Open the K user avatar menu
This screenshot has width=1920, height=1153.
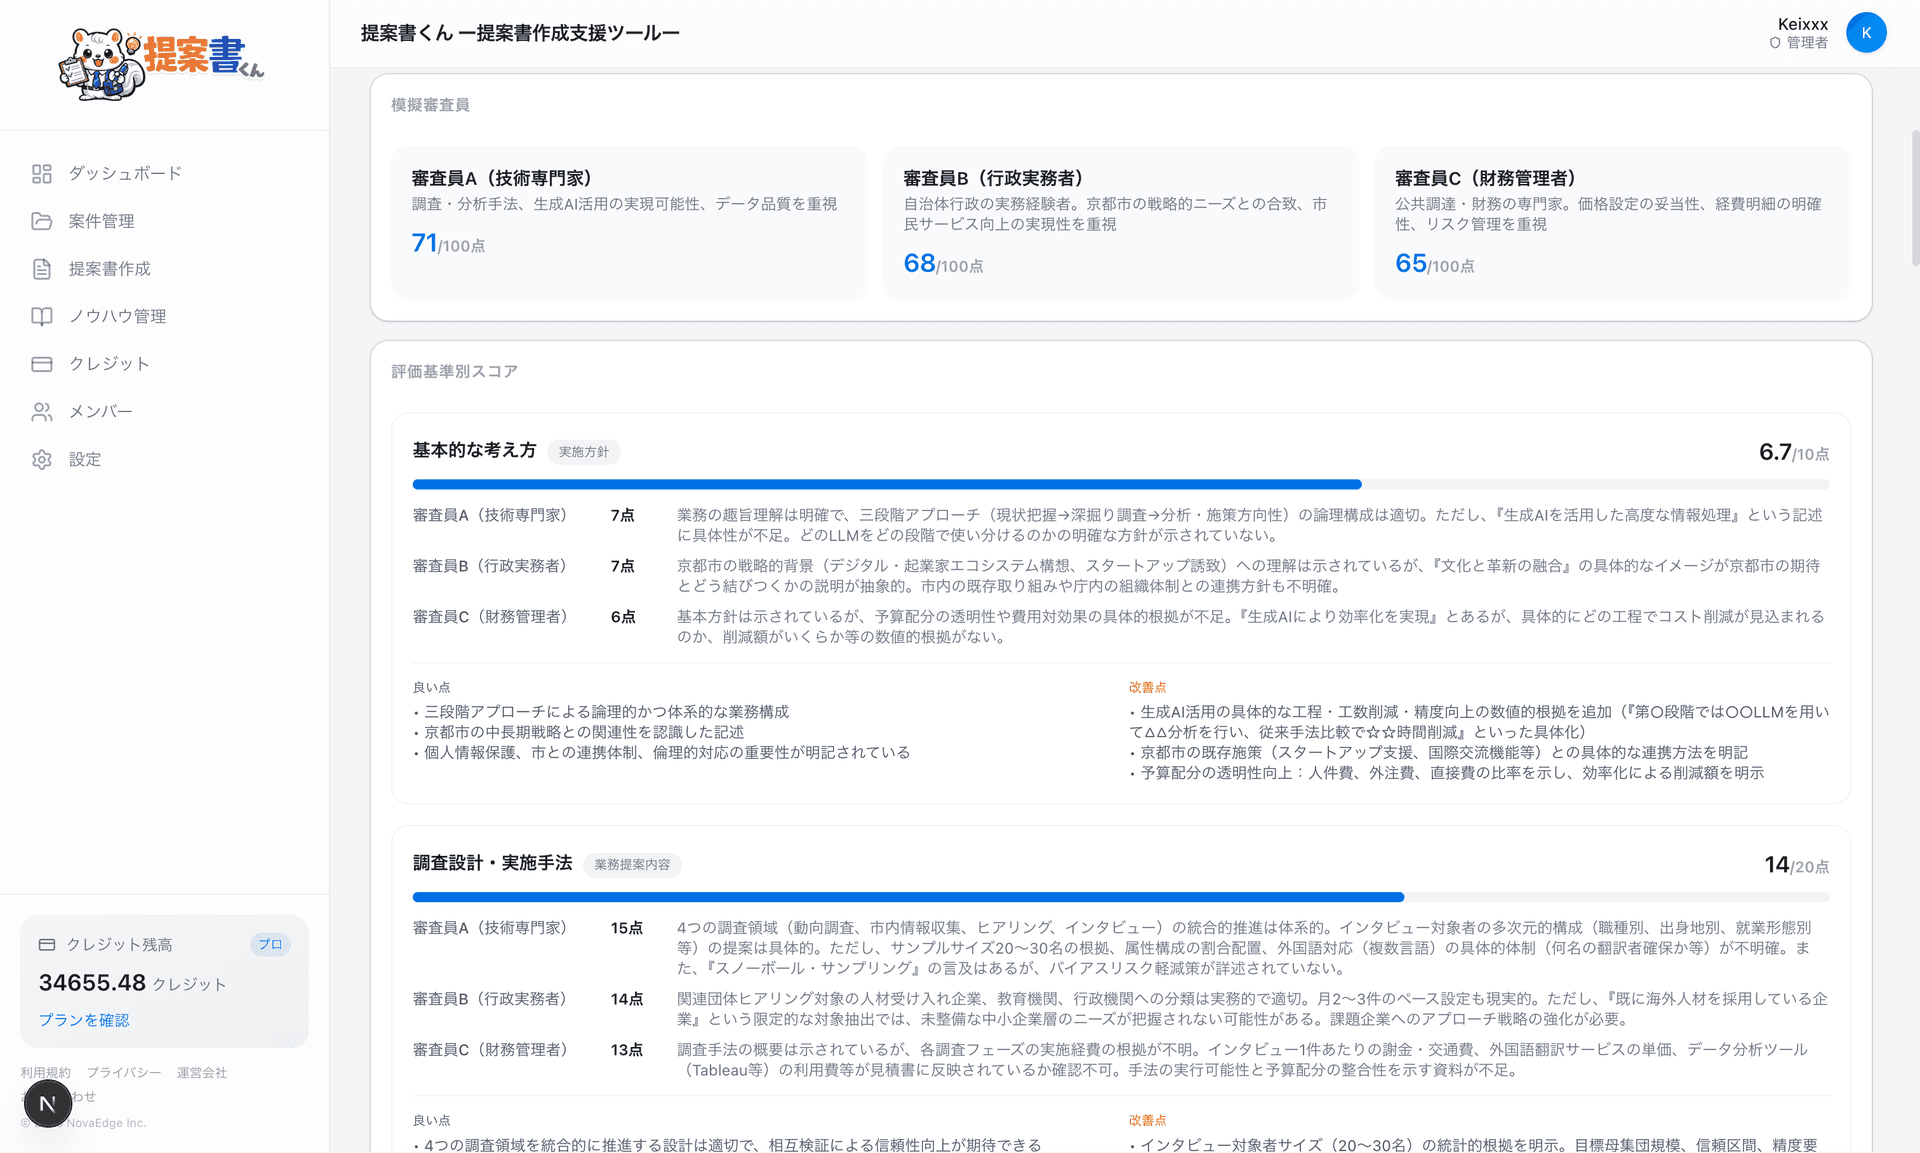[1866, 32]
